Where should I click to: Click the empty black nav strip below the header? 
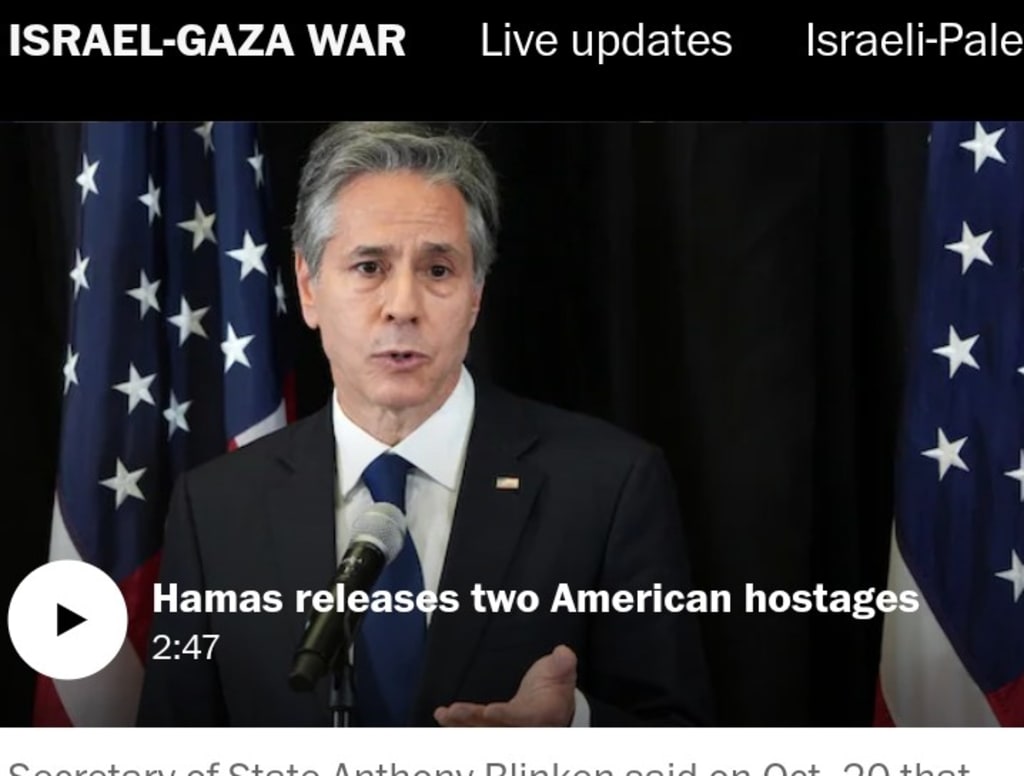click(x=512, y=98)
